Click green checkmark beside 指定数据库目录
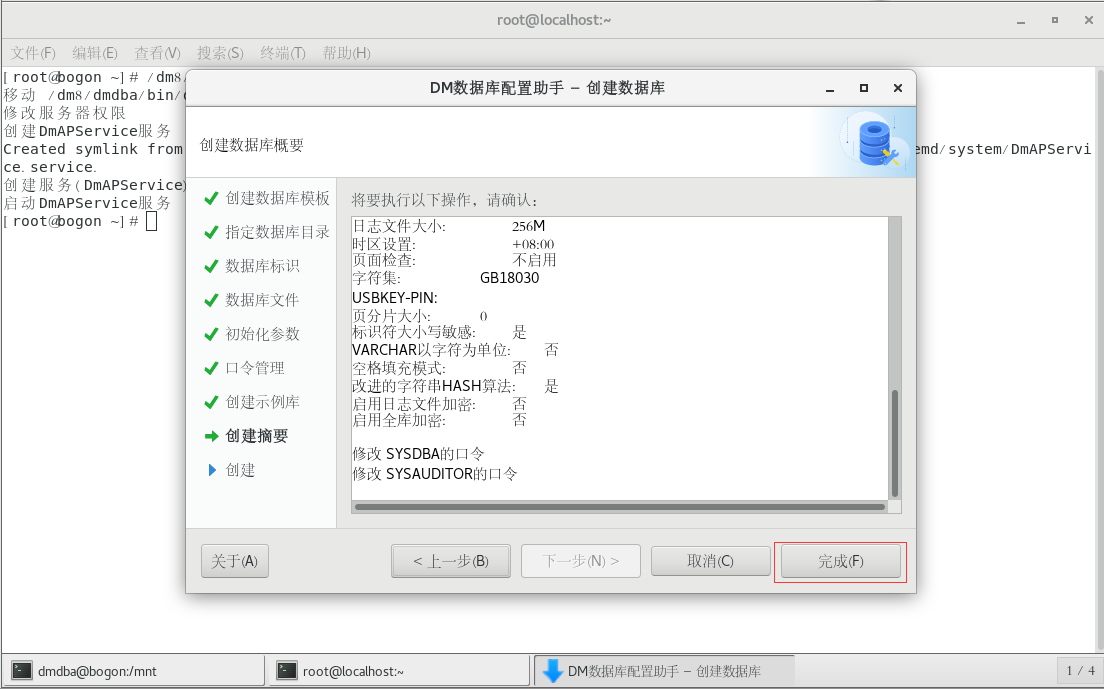This screenshot has height=690, width=1104. point(211,232)
